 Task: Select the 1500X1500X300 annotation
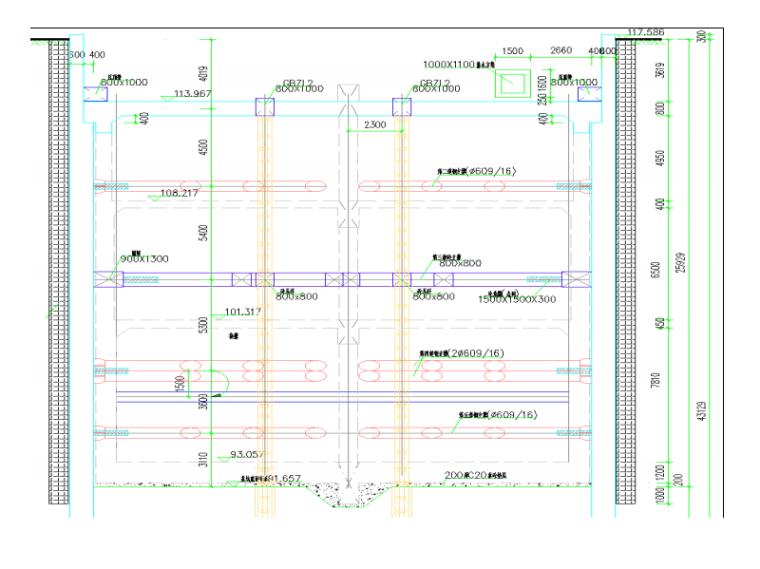click(518, 299)
